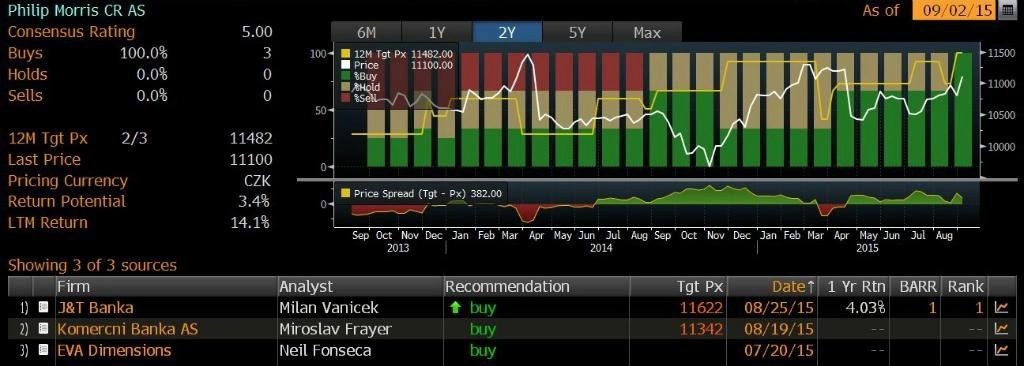Screen dimensions: 1024x366
Task: Click the Last Price value 11100
Action: click(251, 159)
